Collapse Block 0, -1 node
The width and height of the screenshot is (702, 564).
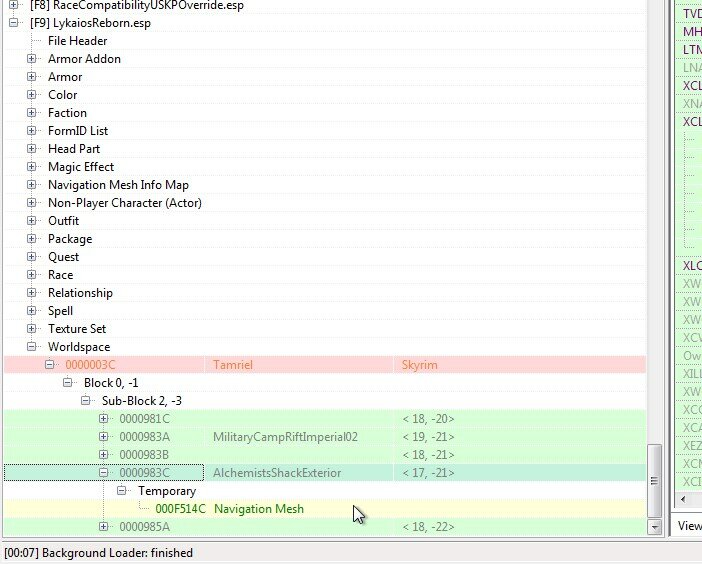68,383
